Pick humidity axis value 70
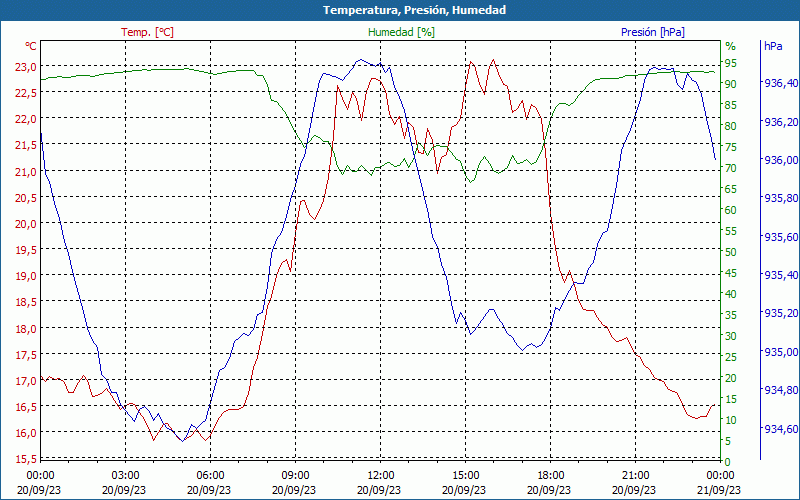 pyautogui.click(x=731, y=168)
